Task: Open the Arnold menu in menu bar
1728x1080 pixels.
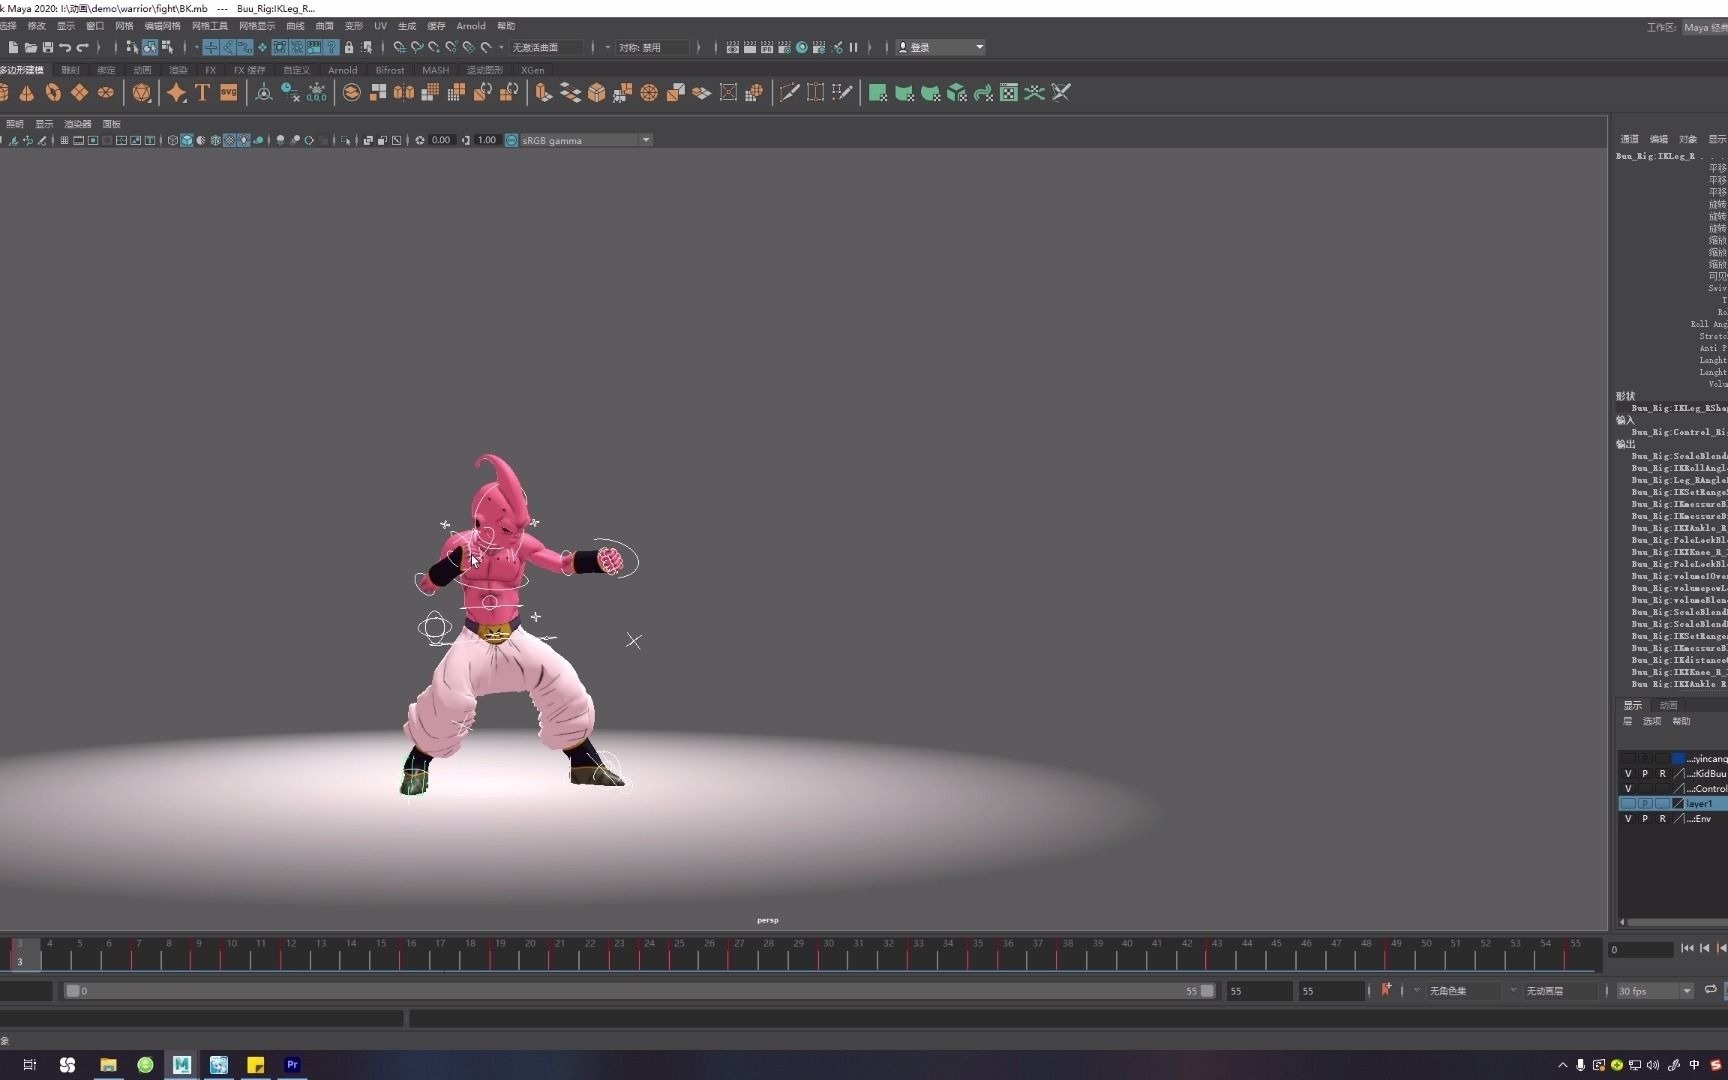Action: click(470, 26)
